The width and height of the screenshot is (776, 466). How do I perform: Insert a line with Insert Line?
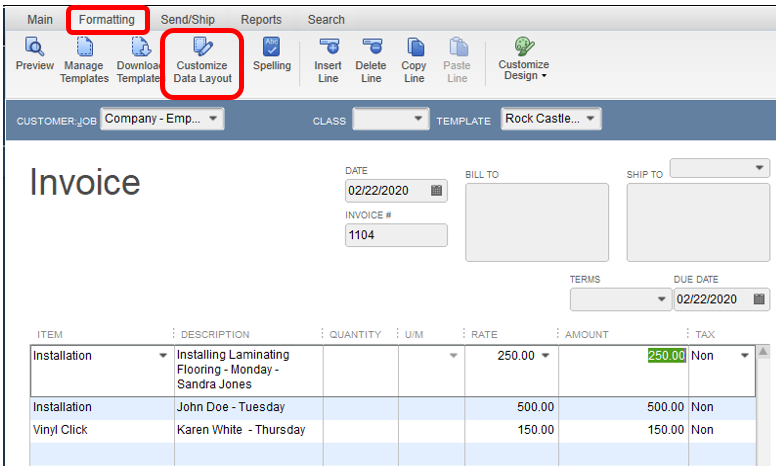[328, 60]
